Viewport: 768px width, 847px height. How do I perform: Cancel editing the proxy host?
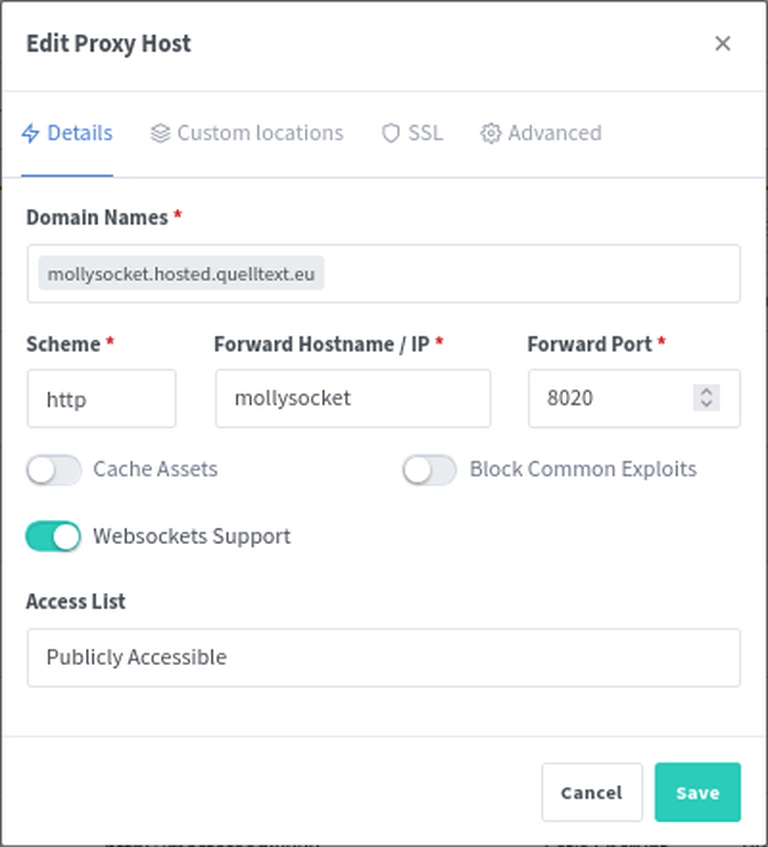coord(592,792)
